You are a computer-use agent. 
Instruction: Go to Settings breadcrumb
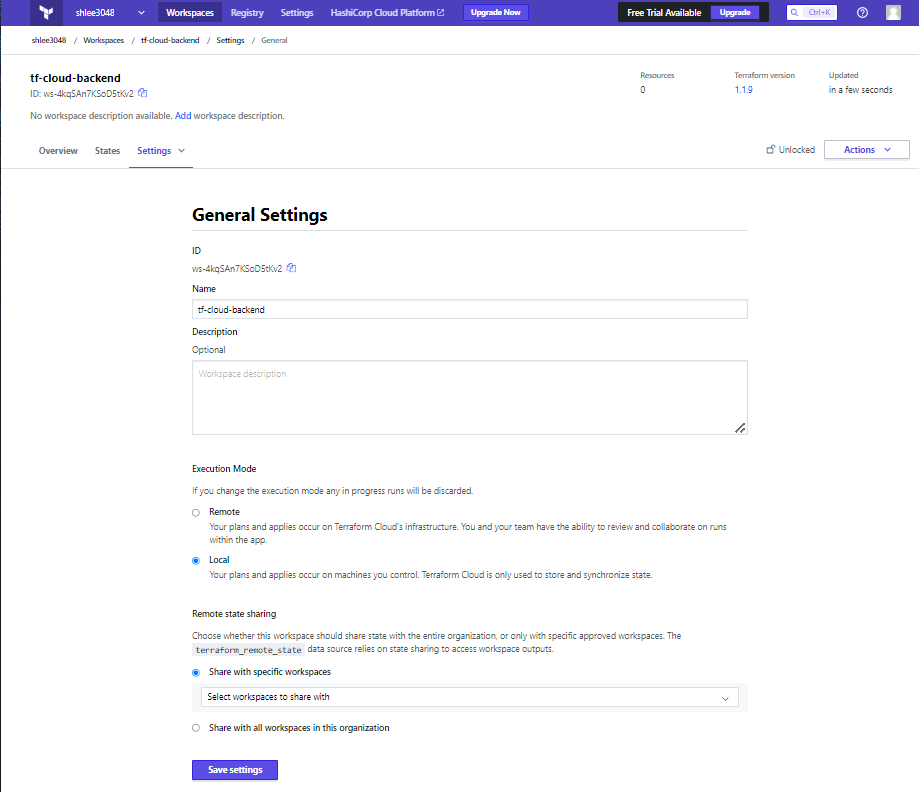pyautogui.click(x=230, y=40)
